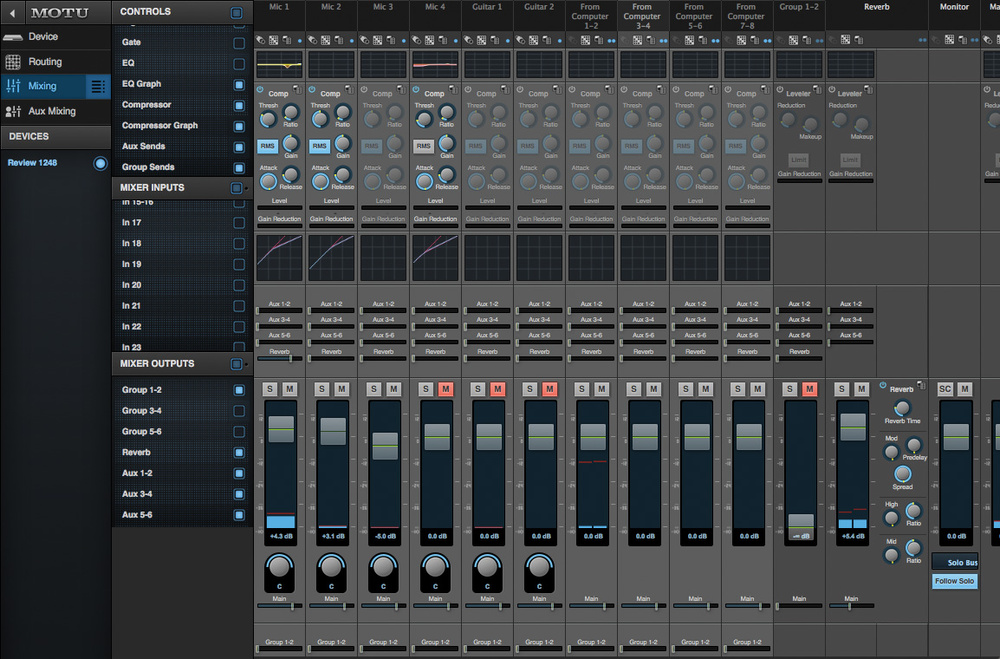Toggle RMS mode on Mic 4 compressor
This screenshot has height=659, width=1000.
tap(423, 146)
